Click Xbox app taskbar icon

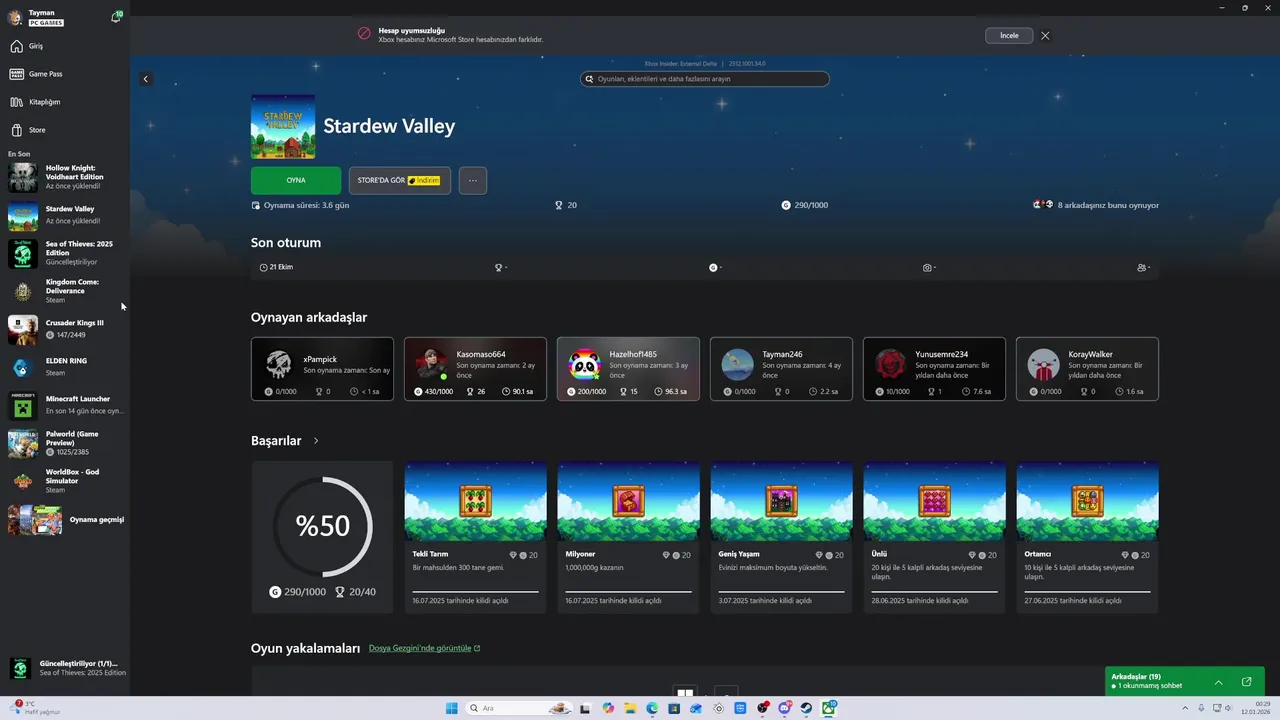[829, 708]
